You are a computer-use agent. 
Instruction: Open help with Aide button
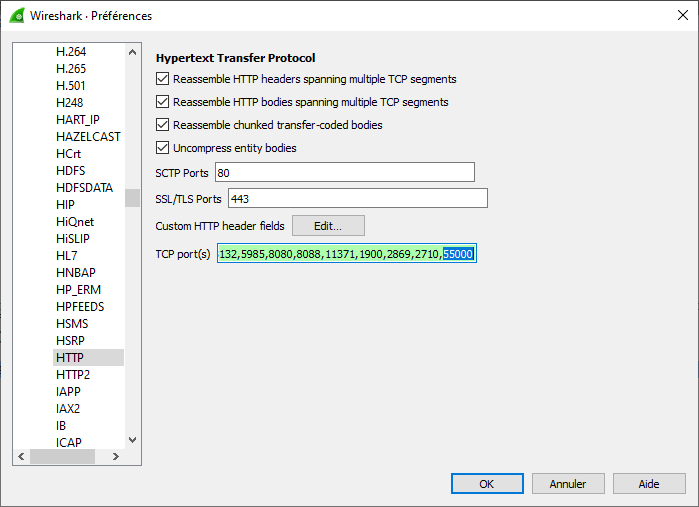click(x=649, y=484)
